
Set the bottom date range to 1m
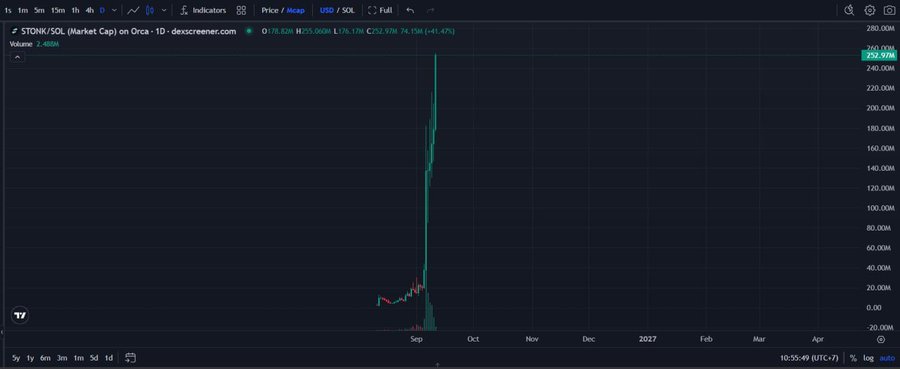coord(79,358)
